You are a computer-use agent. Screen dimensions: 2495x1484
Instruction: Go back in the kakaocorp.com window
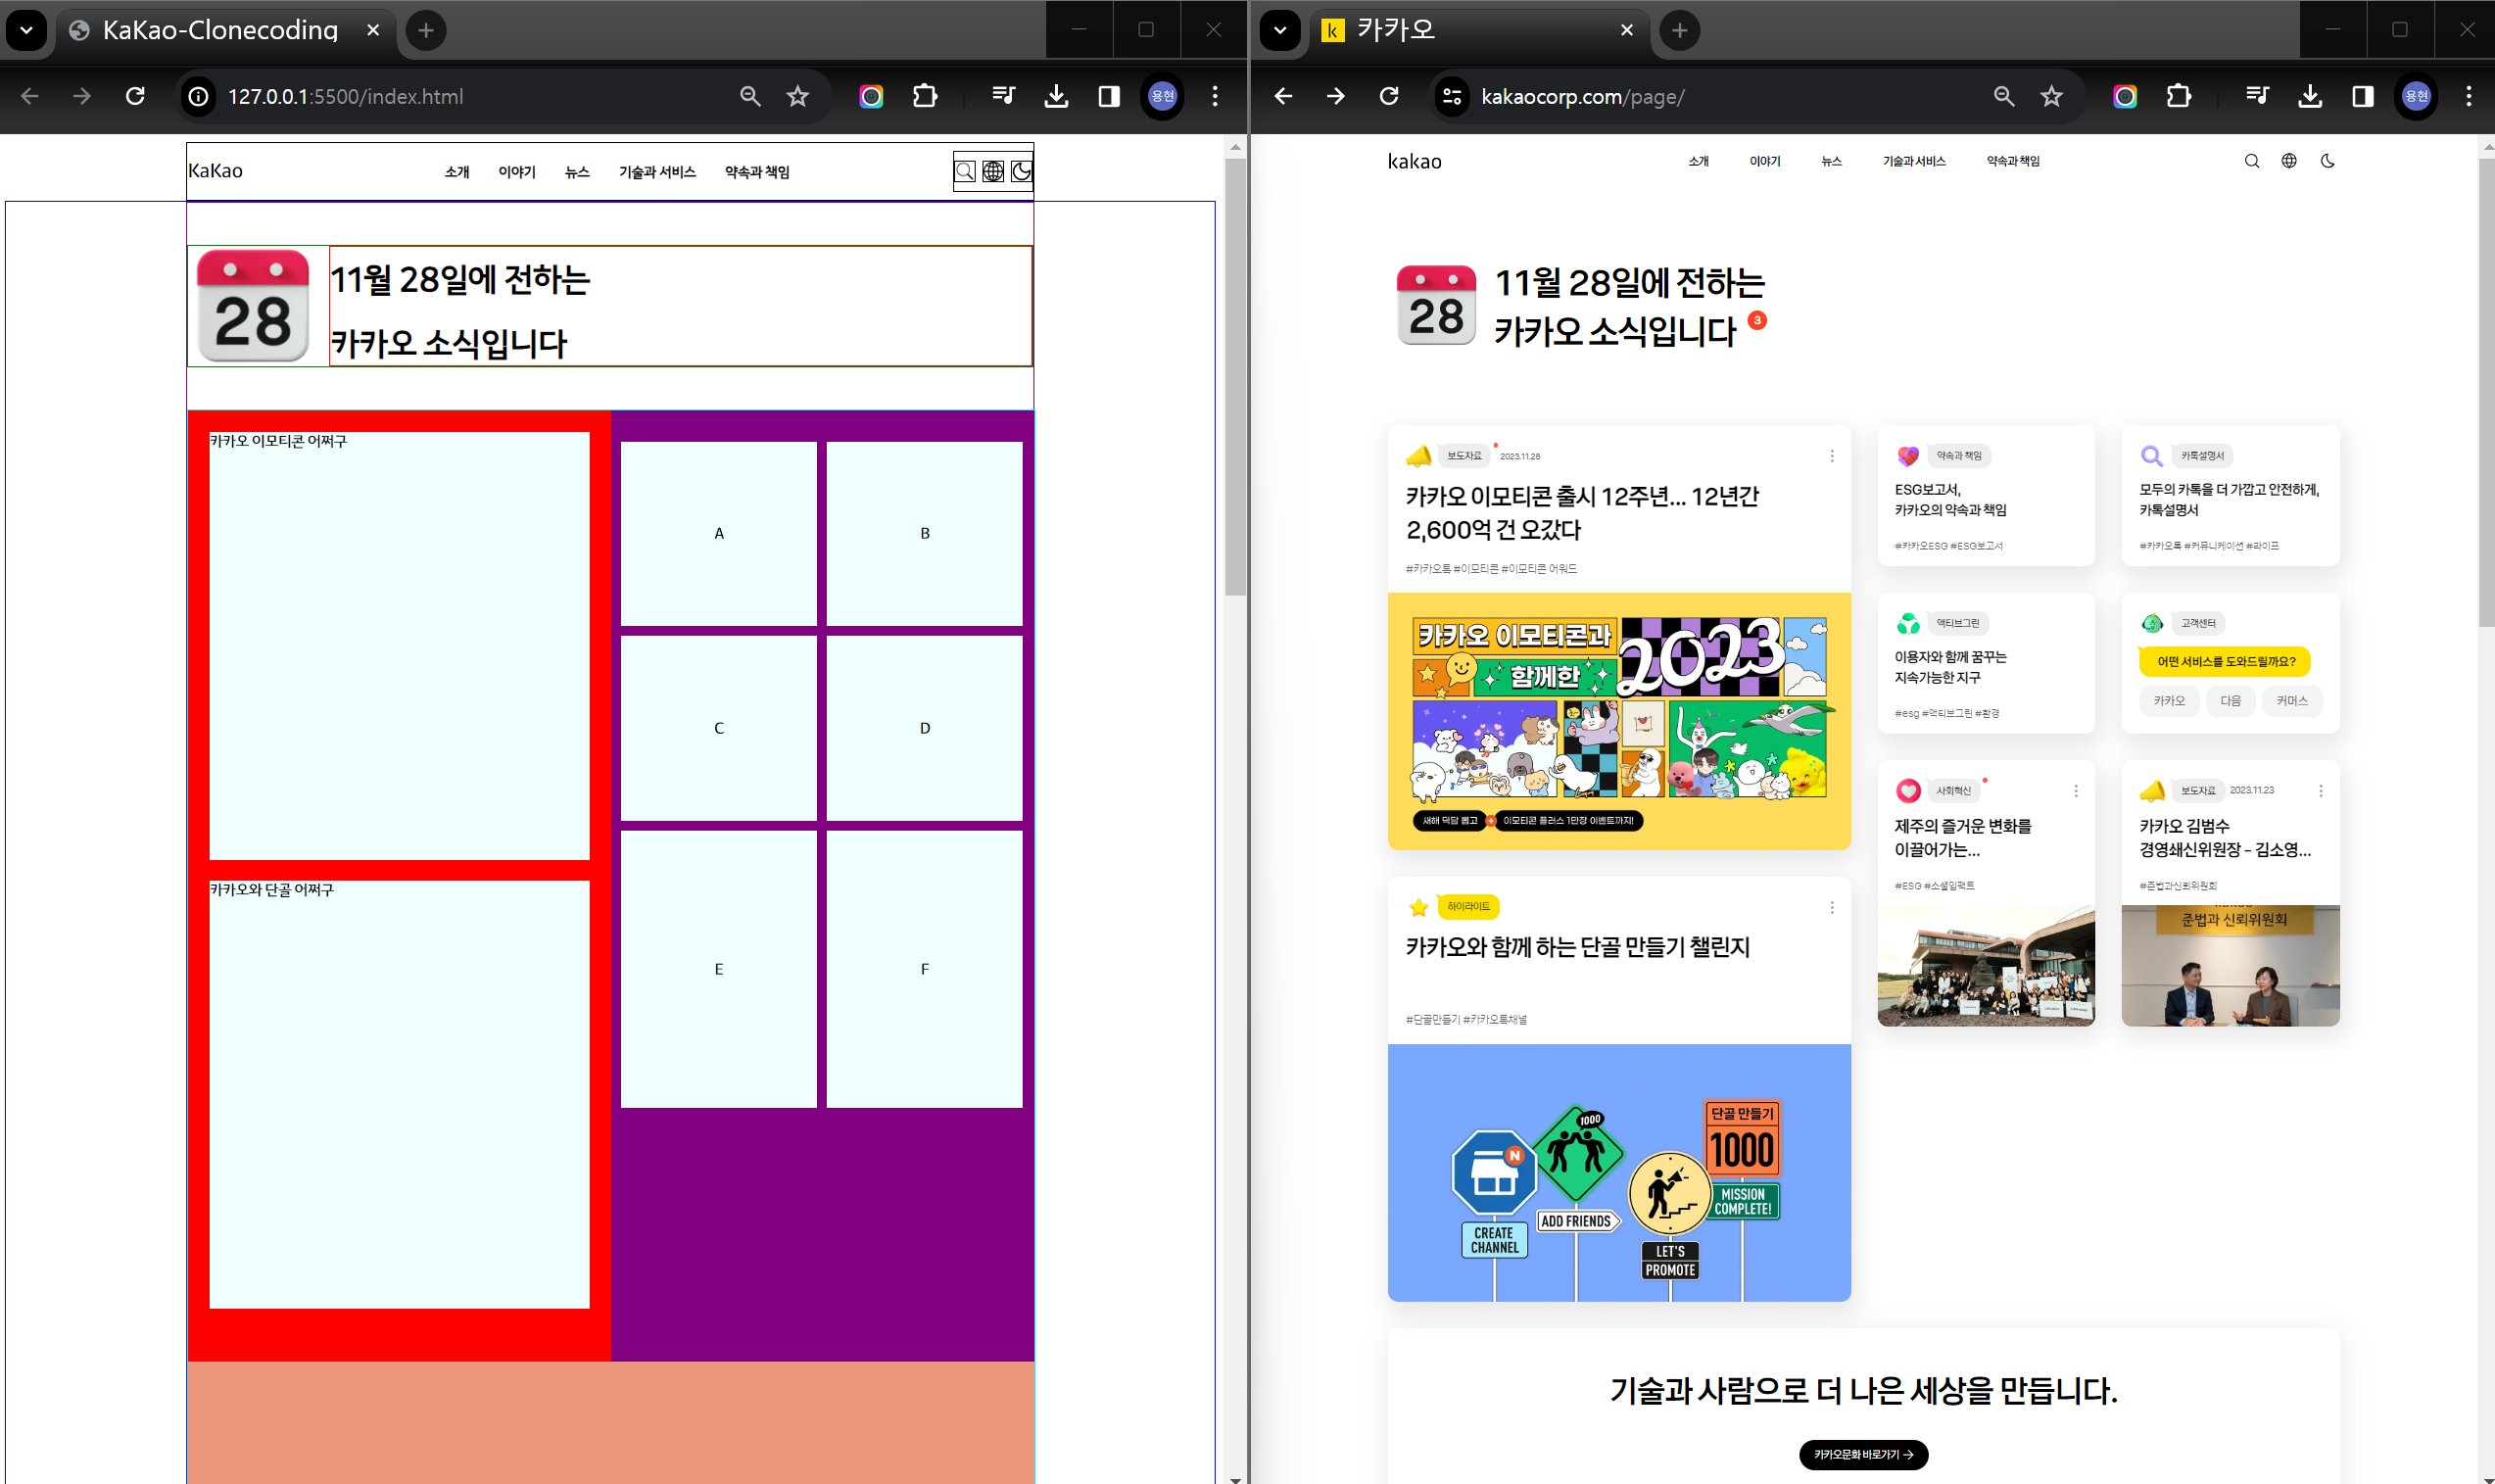click(1283, 96)
